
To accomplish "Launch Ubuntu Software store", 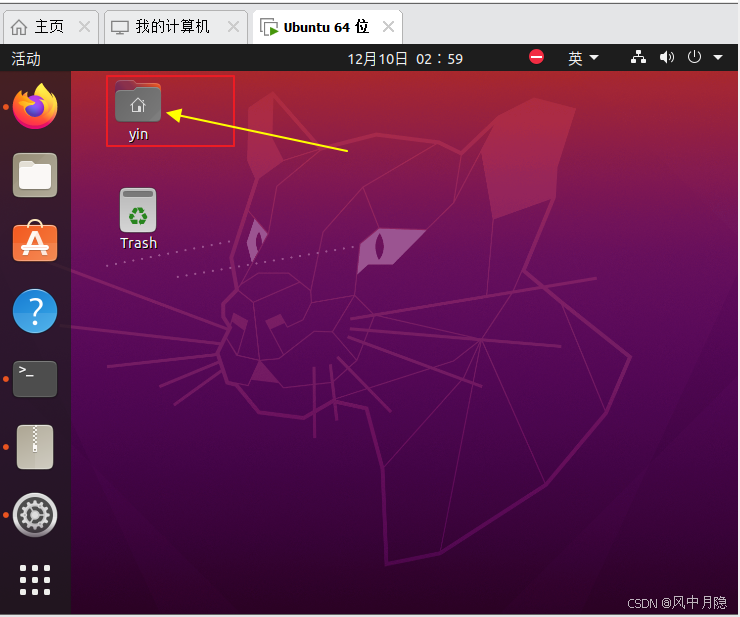I will 35,241.
